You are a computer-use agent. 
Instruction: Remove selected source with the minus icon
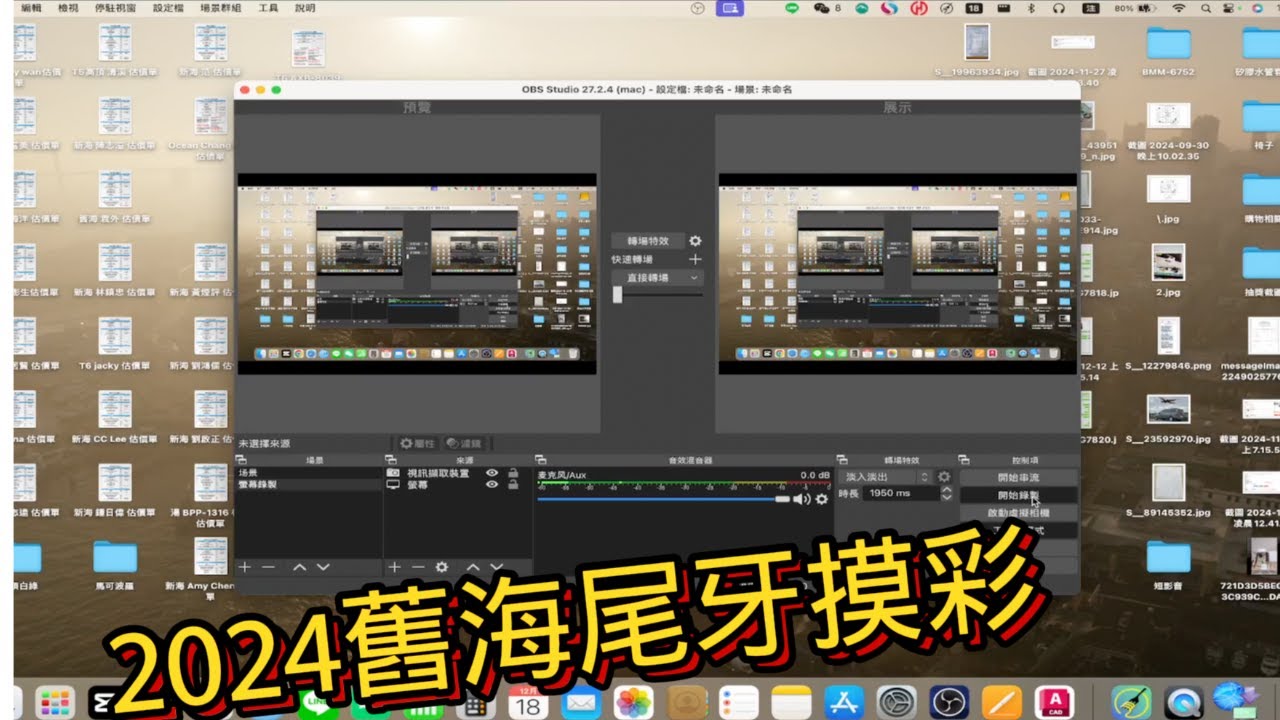click(x=418, y=567)
